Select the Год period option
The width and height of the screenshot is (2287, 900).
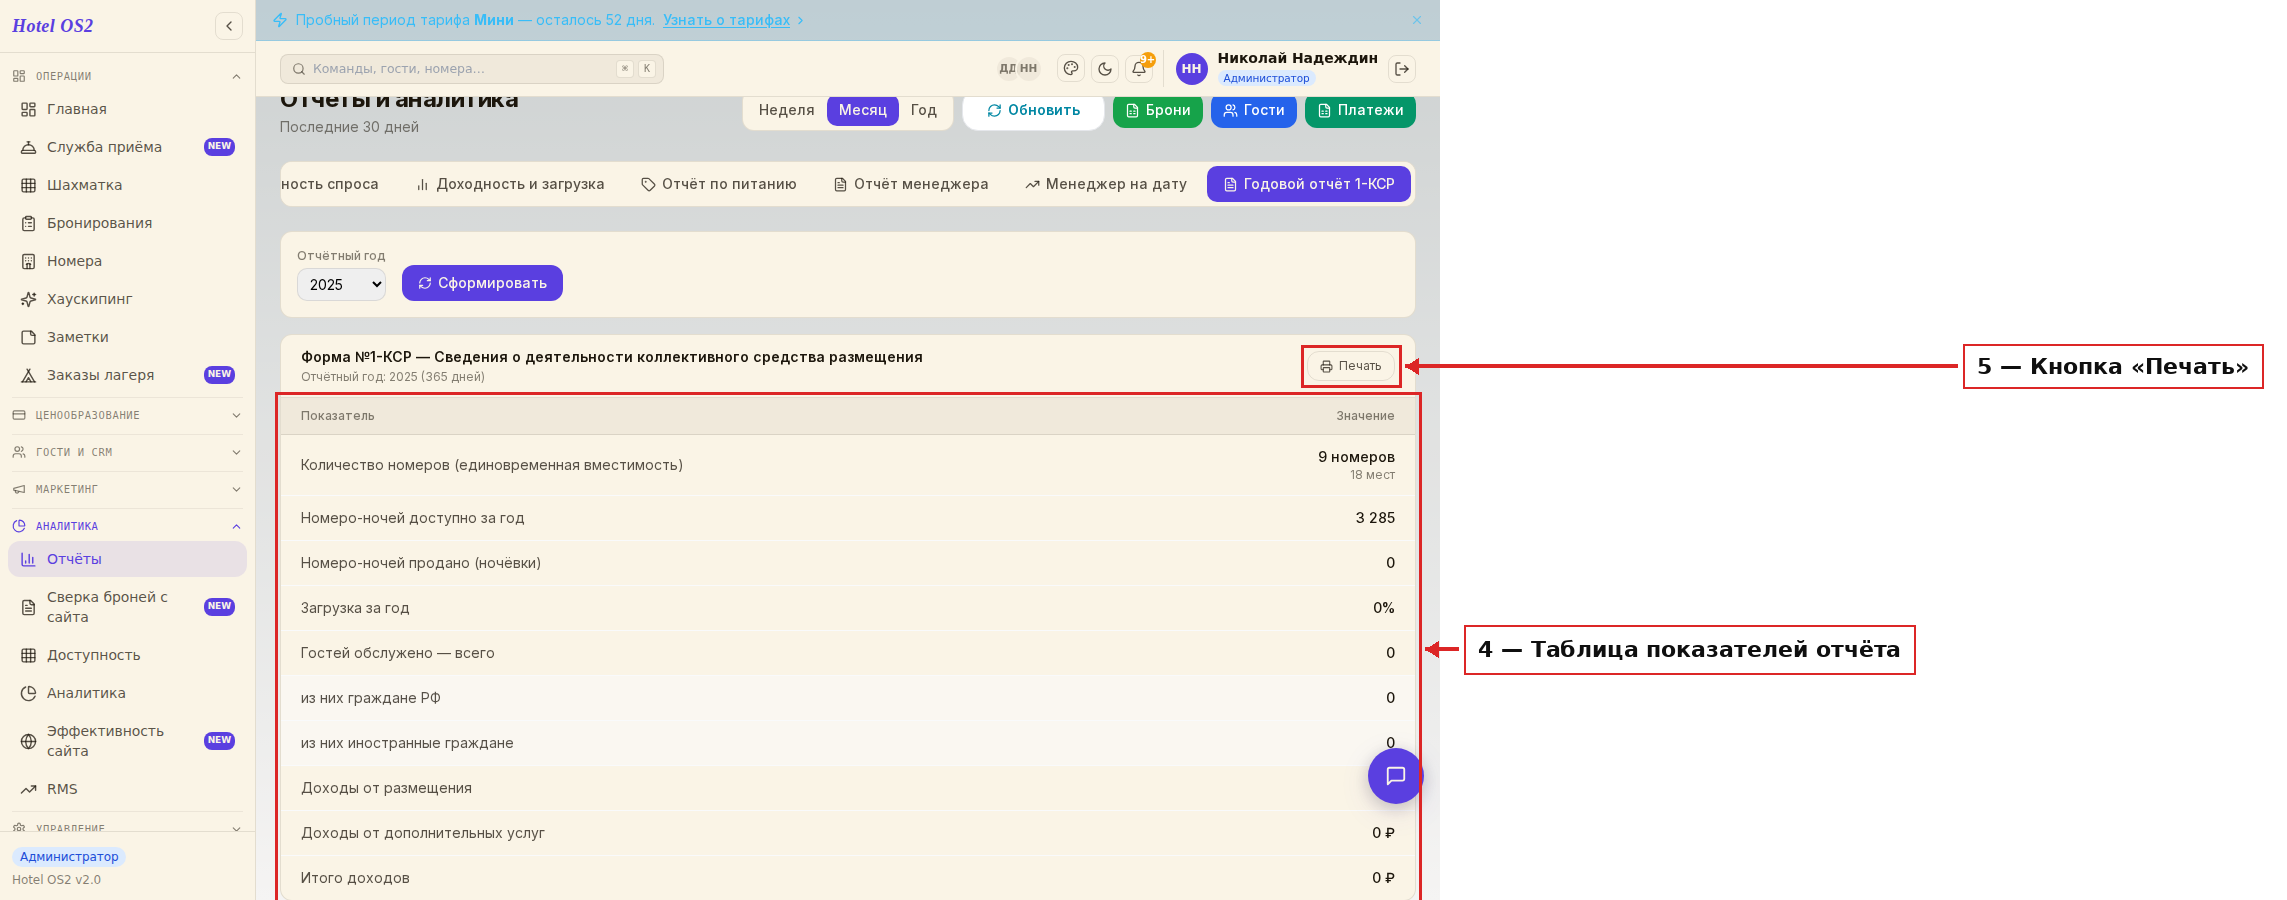pos(923,110)
